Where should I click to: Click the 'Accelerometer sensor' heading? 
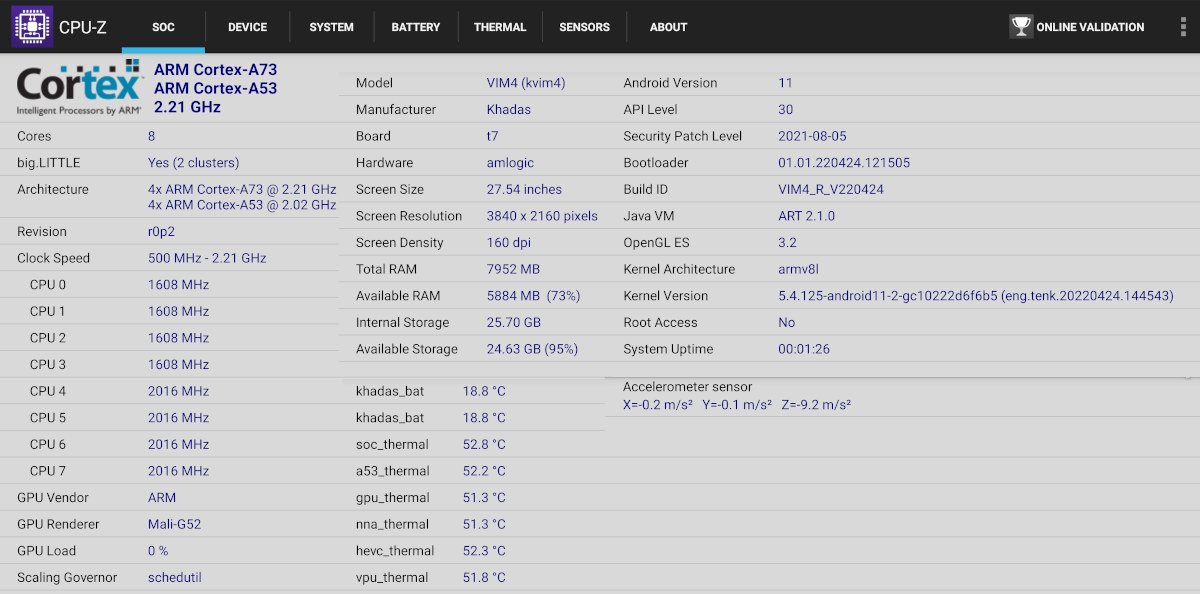pyautogui.click(x=688, y=387)
